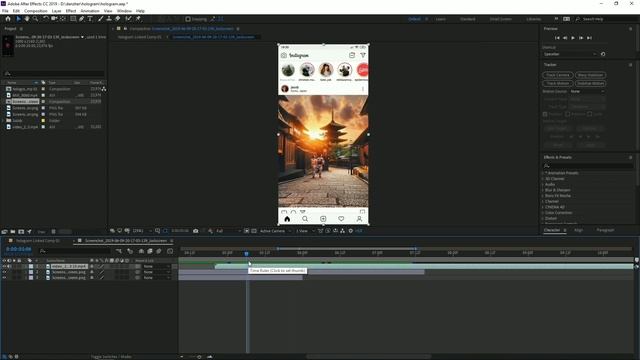Click the Home icon in the toolbar
This screenshot has width=640, height=360.
pos(8,19)
